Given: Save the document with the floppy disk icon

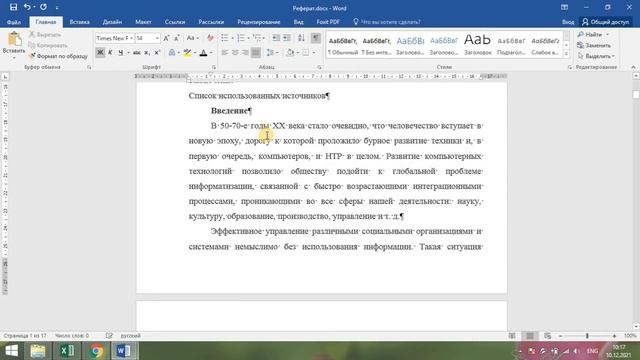Looking at the screenshot, I should tap(13, 7).
